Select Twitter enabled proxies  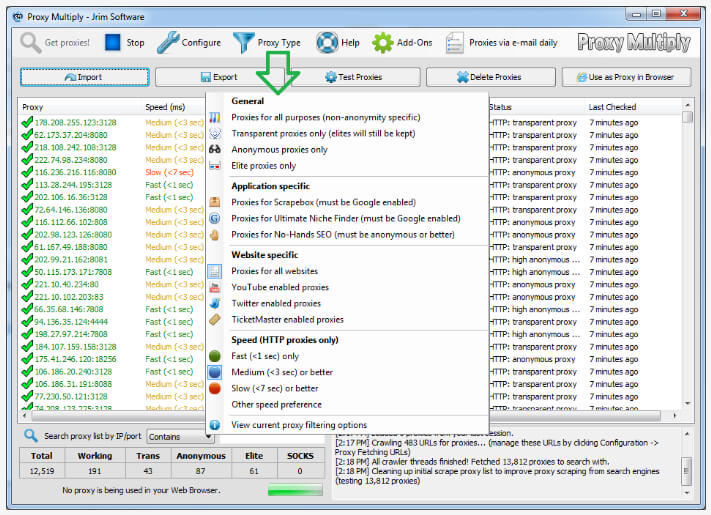point(276,303)
